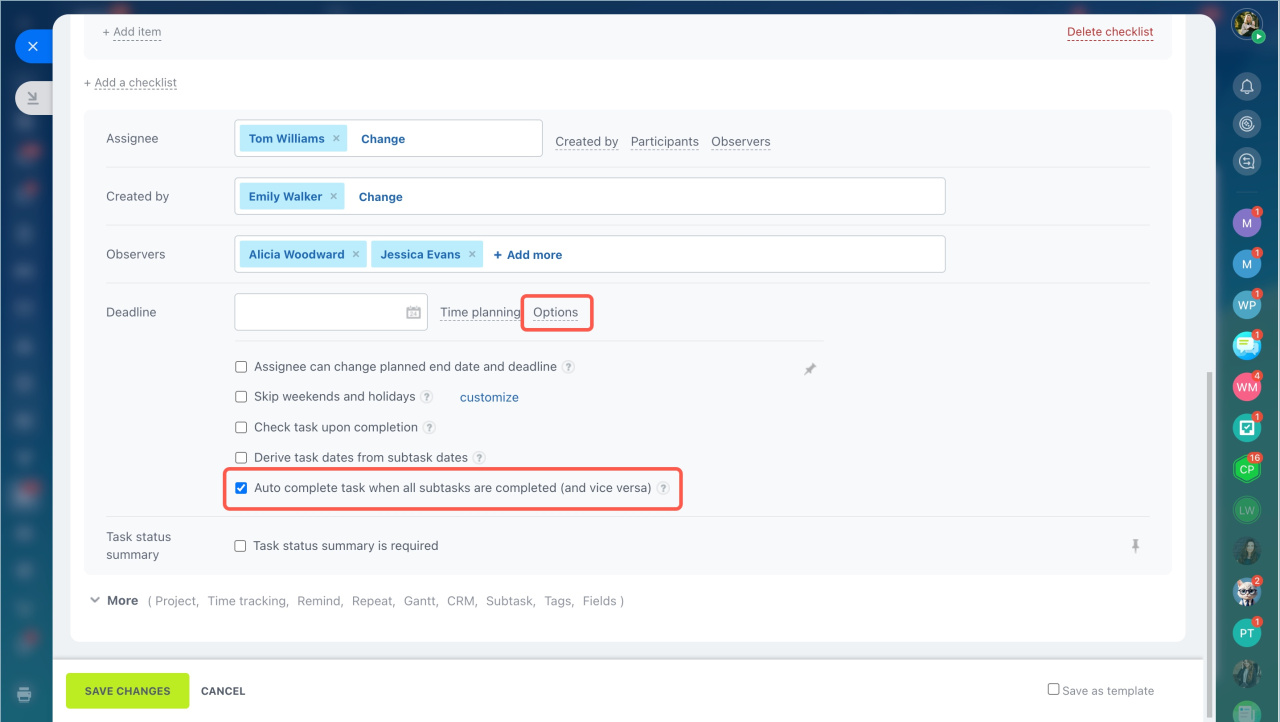
Task: Open CRM in the More section
Action: 461,601
